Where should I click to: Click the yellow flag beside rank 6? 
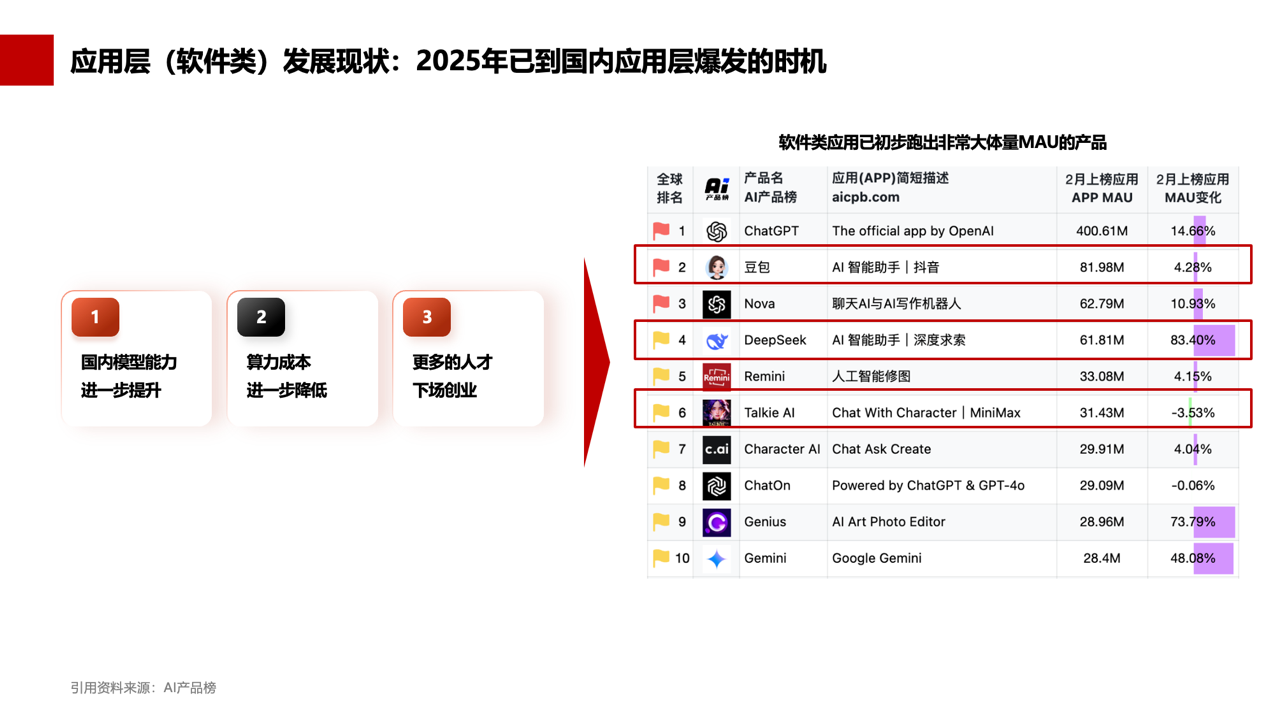pyautogui.click(x=661, y=413)
